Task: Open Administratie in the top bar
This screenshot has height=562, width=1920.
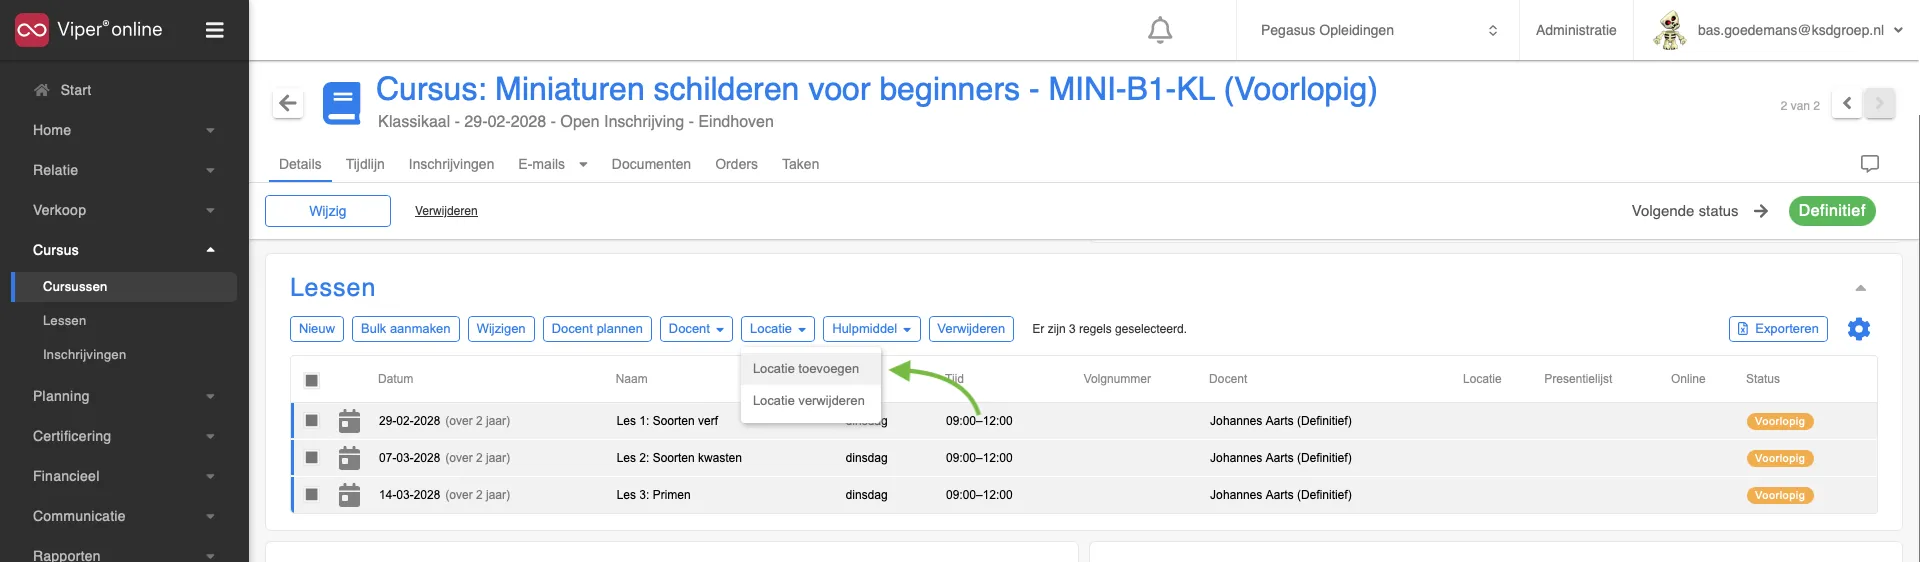Action: tap(1576, 30)
